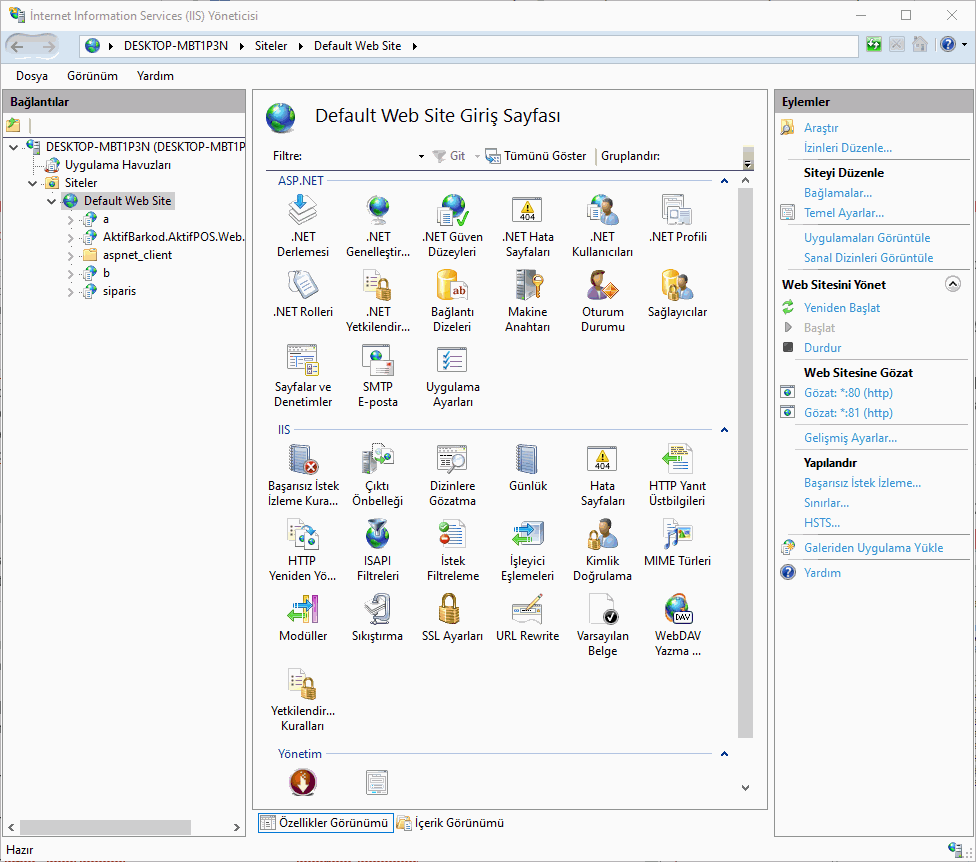Browse site via Gözat *:80 (http)
The height and width of the screenshot is (862, 976).
click(x=848, y=393)
